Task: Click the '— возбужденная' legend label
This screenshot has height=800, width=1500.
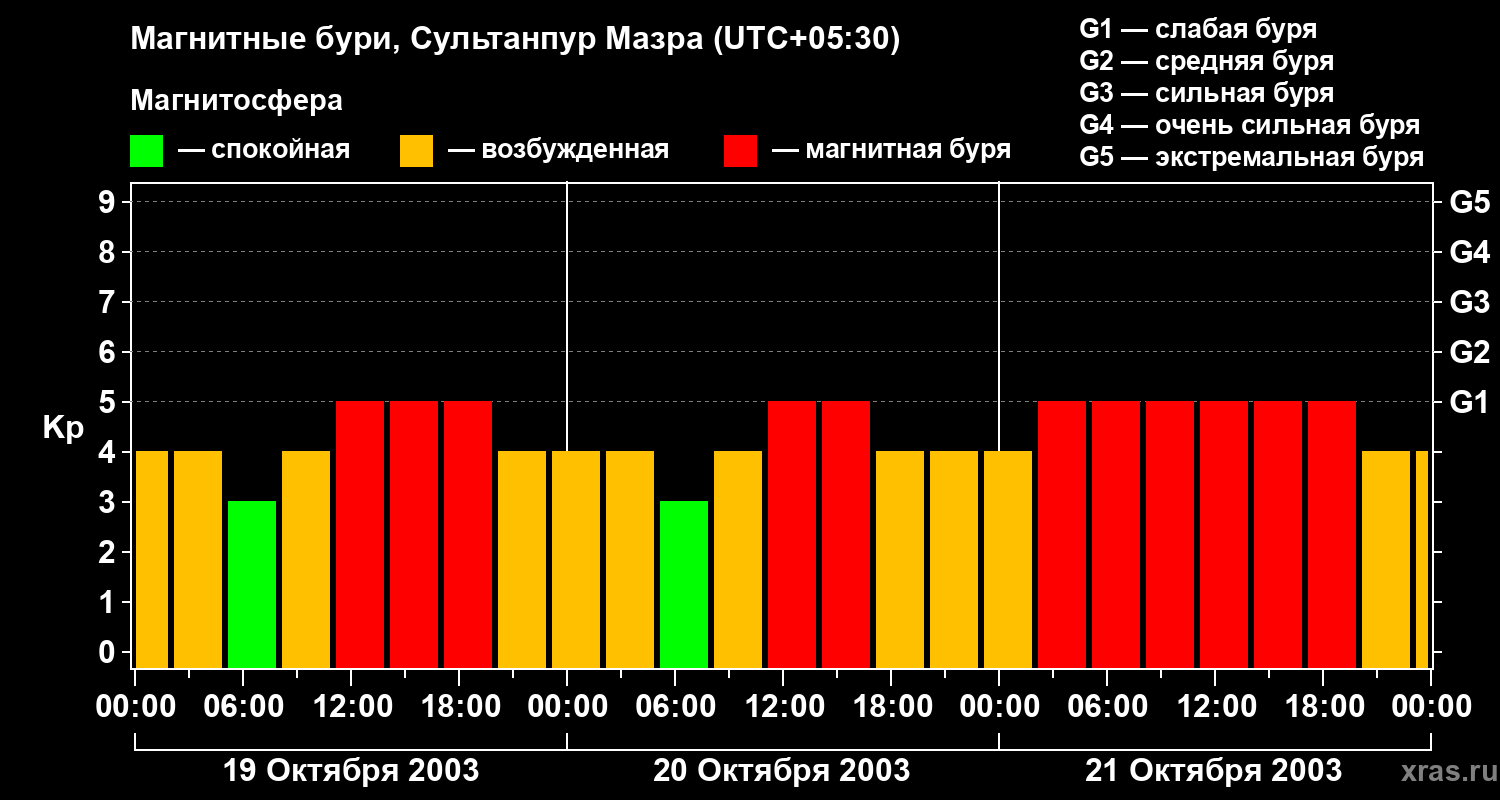Action: (558, 150)
